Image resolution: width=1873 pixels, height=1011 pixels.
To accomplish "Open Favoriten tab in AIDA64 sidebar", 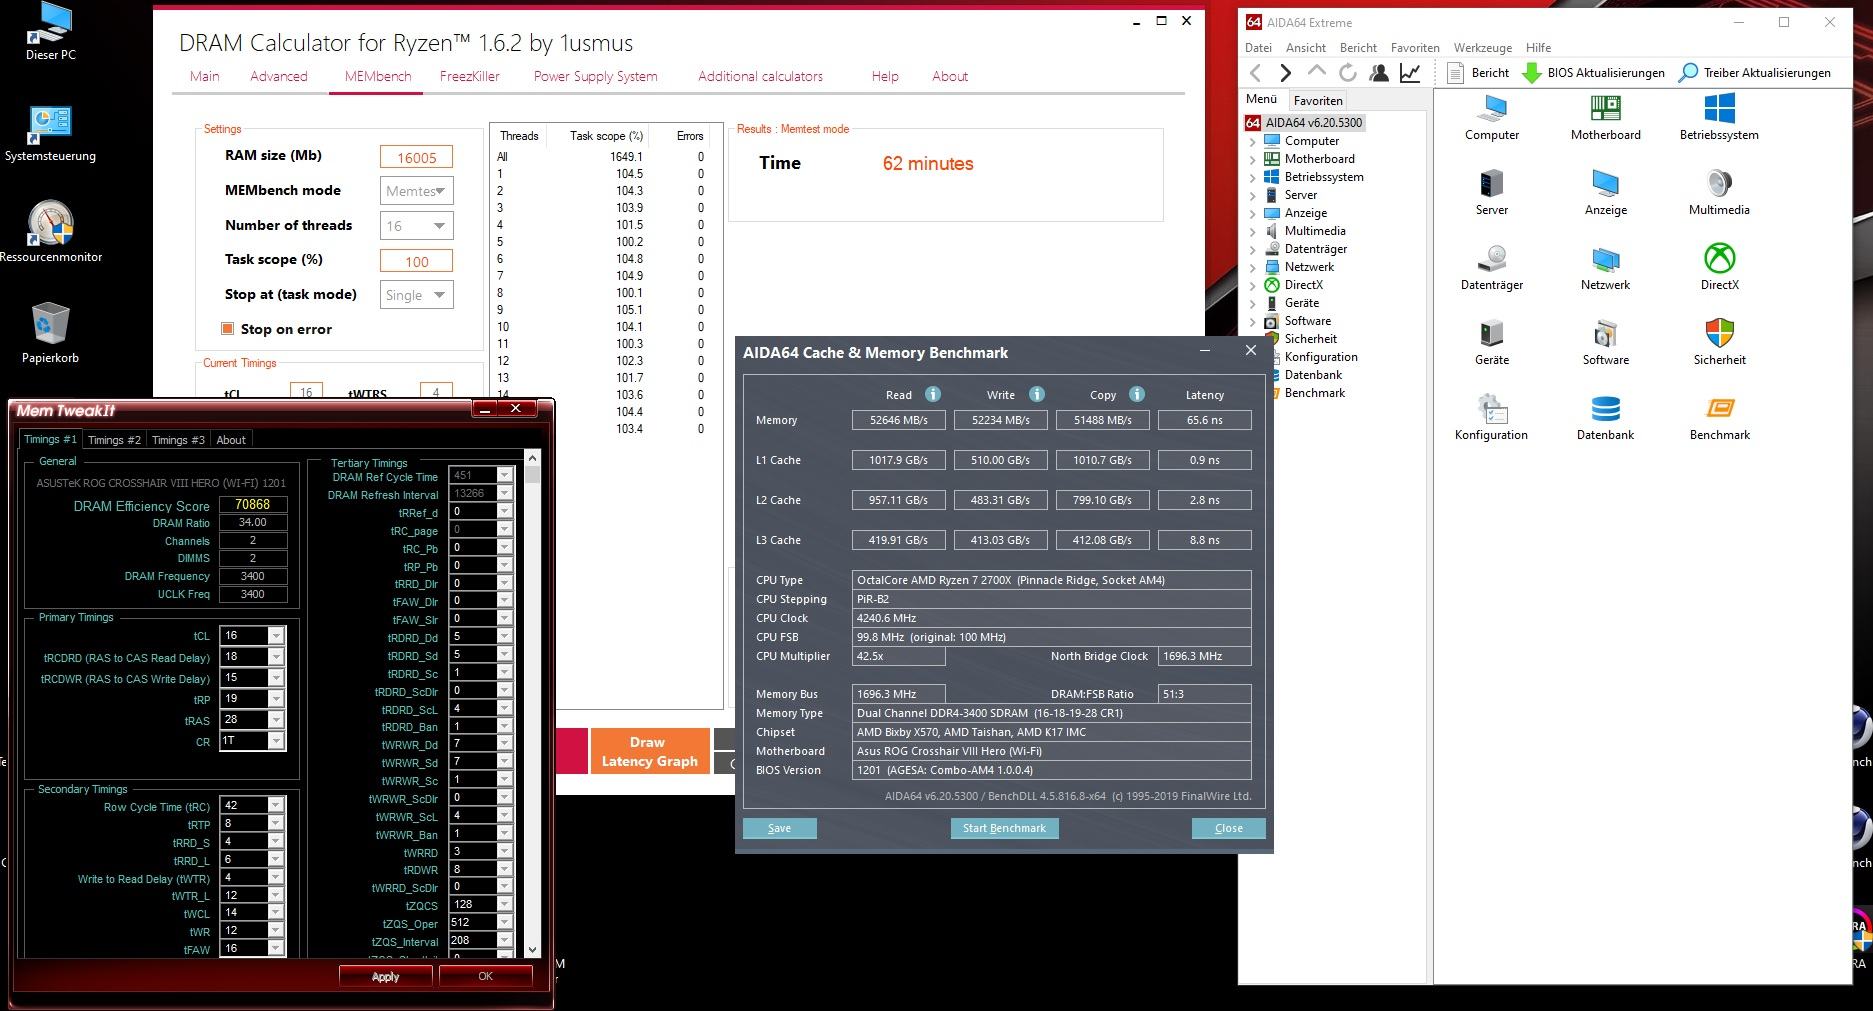I will click(x=1318, y=100).
